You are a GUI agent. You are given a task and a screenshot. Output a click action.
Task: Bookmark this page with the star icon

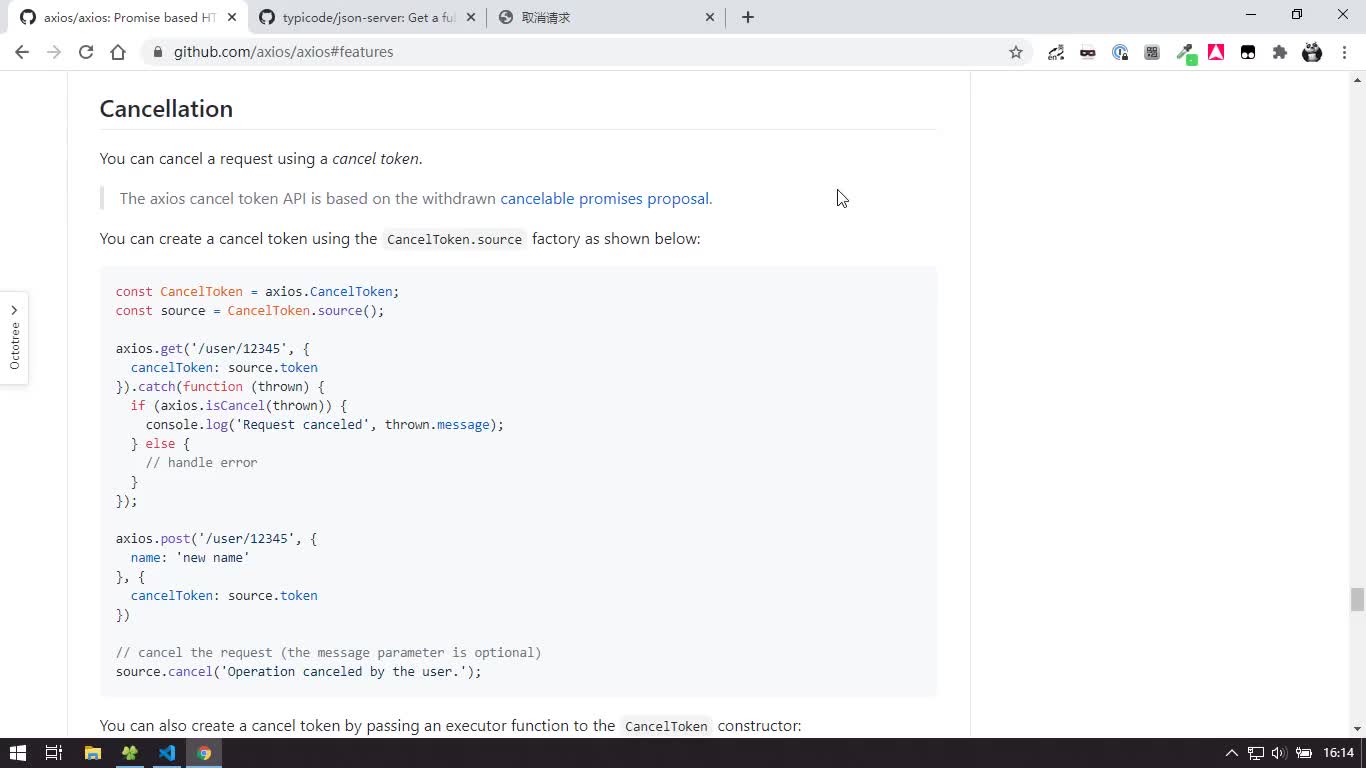(1016, 52)
